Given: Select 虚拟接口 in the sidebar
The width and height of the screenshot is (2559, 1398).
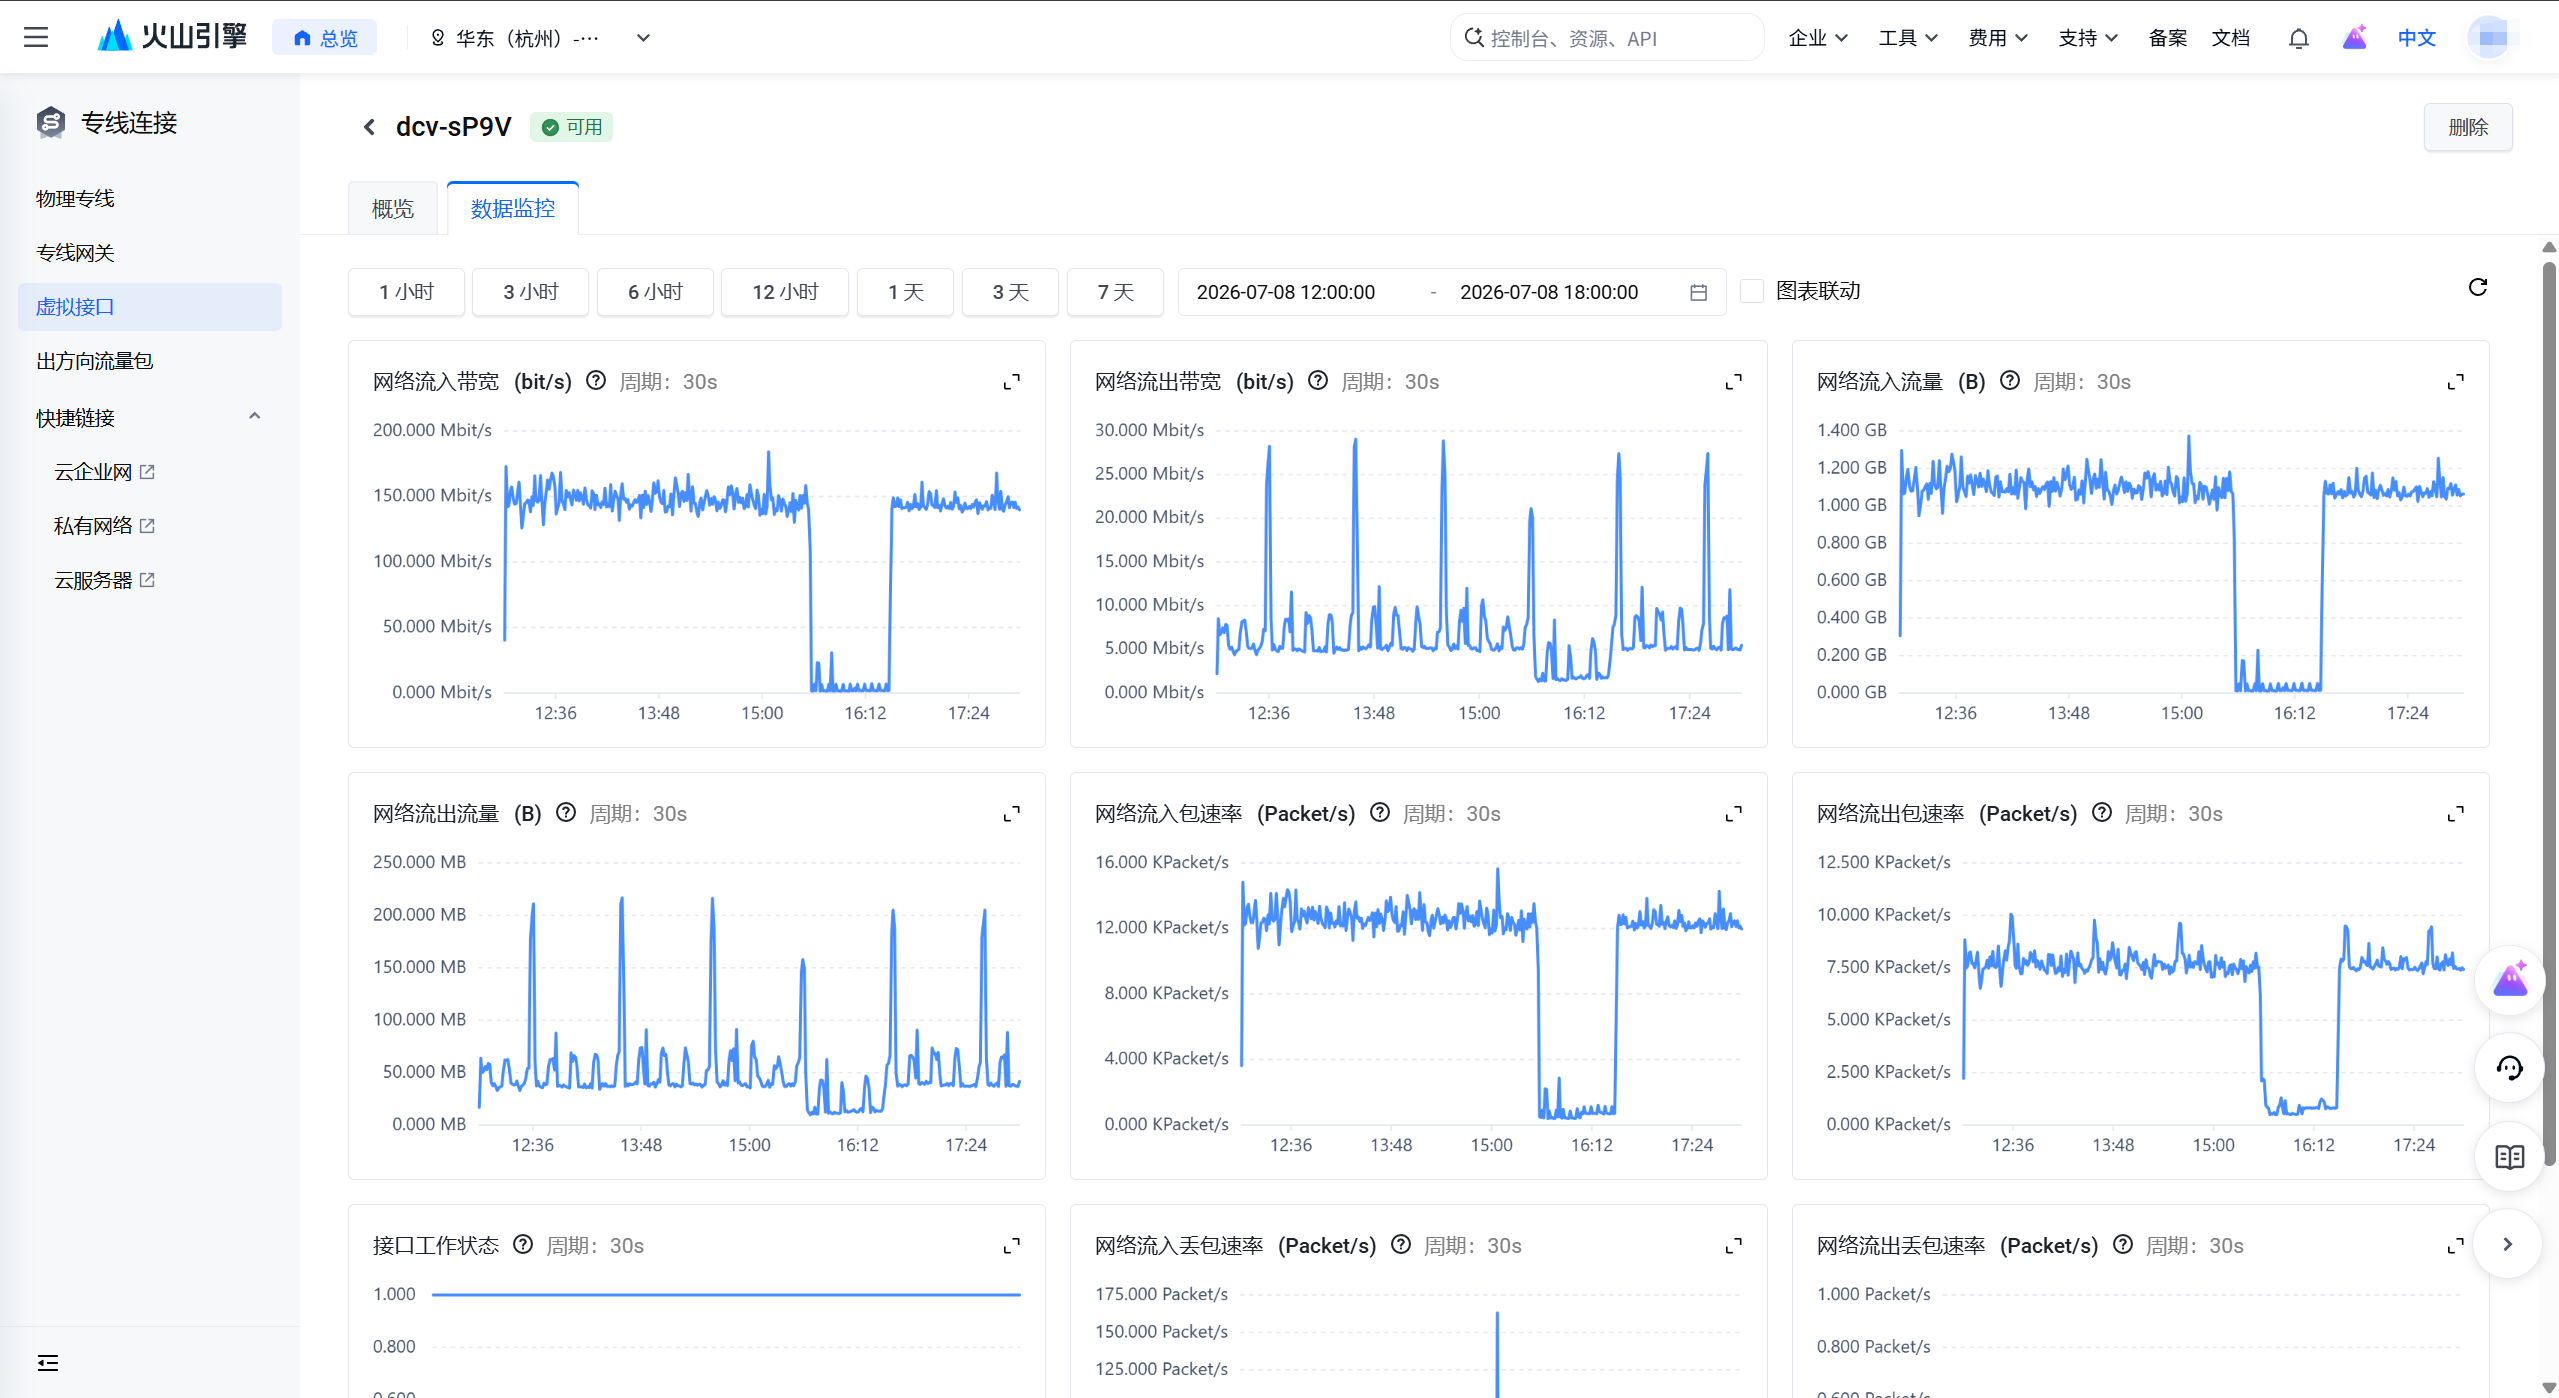Looking at the screenshot, I should coord(150,307).
